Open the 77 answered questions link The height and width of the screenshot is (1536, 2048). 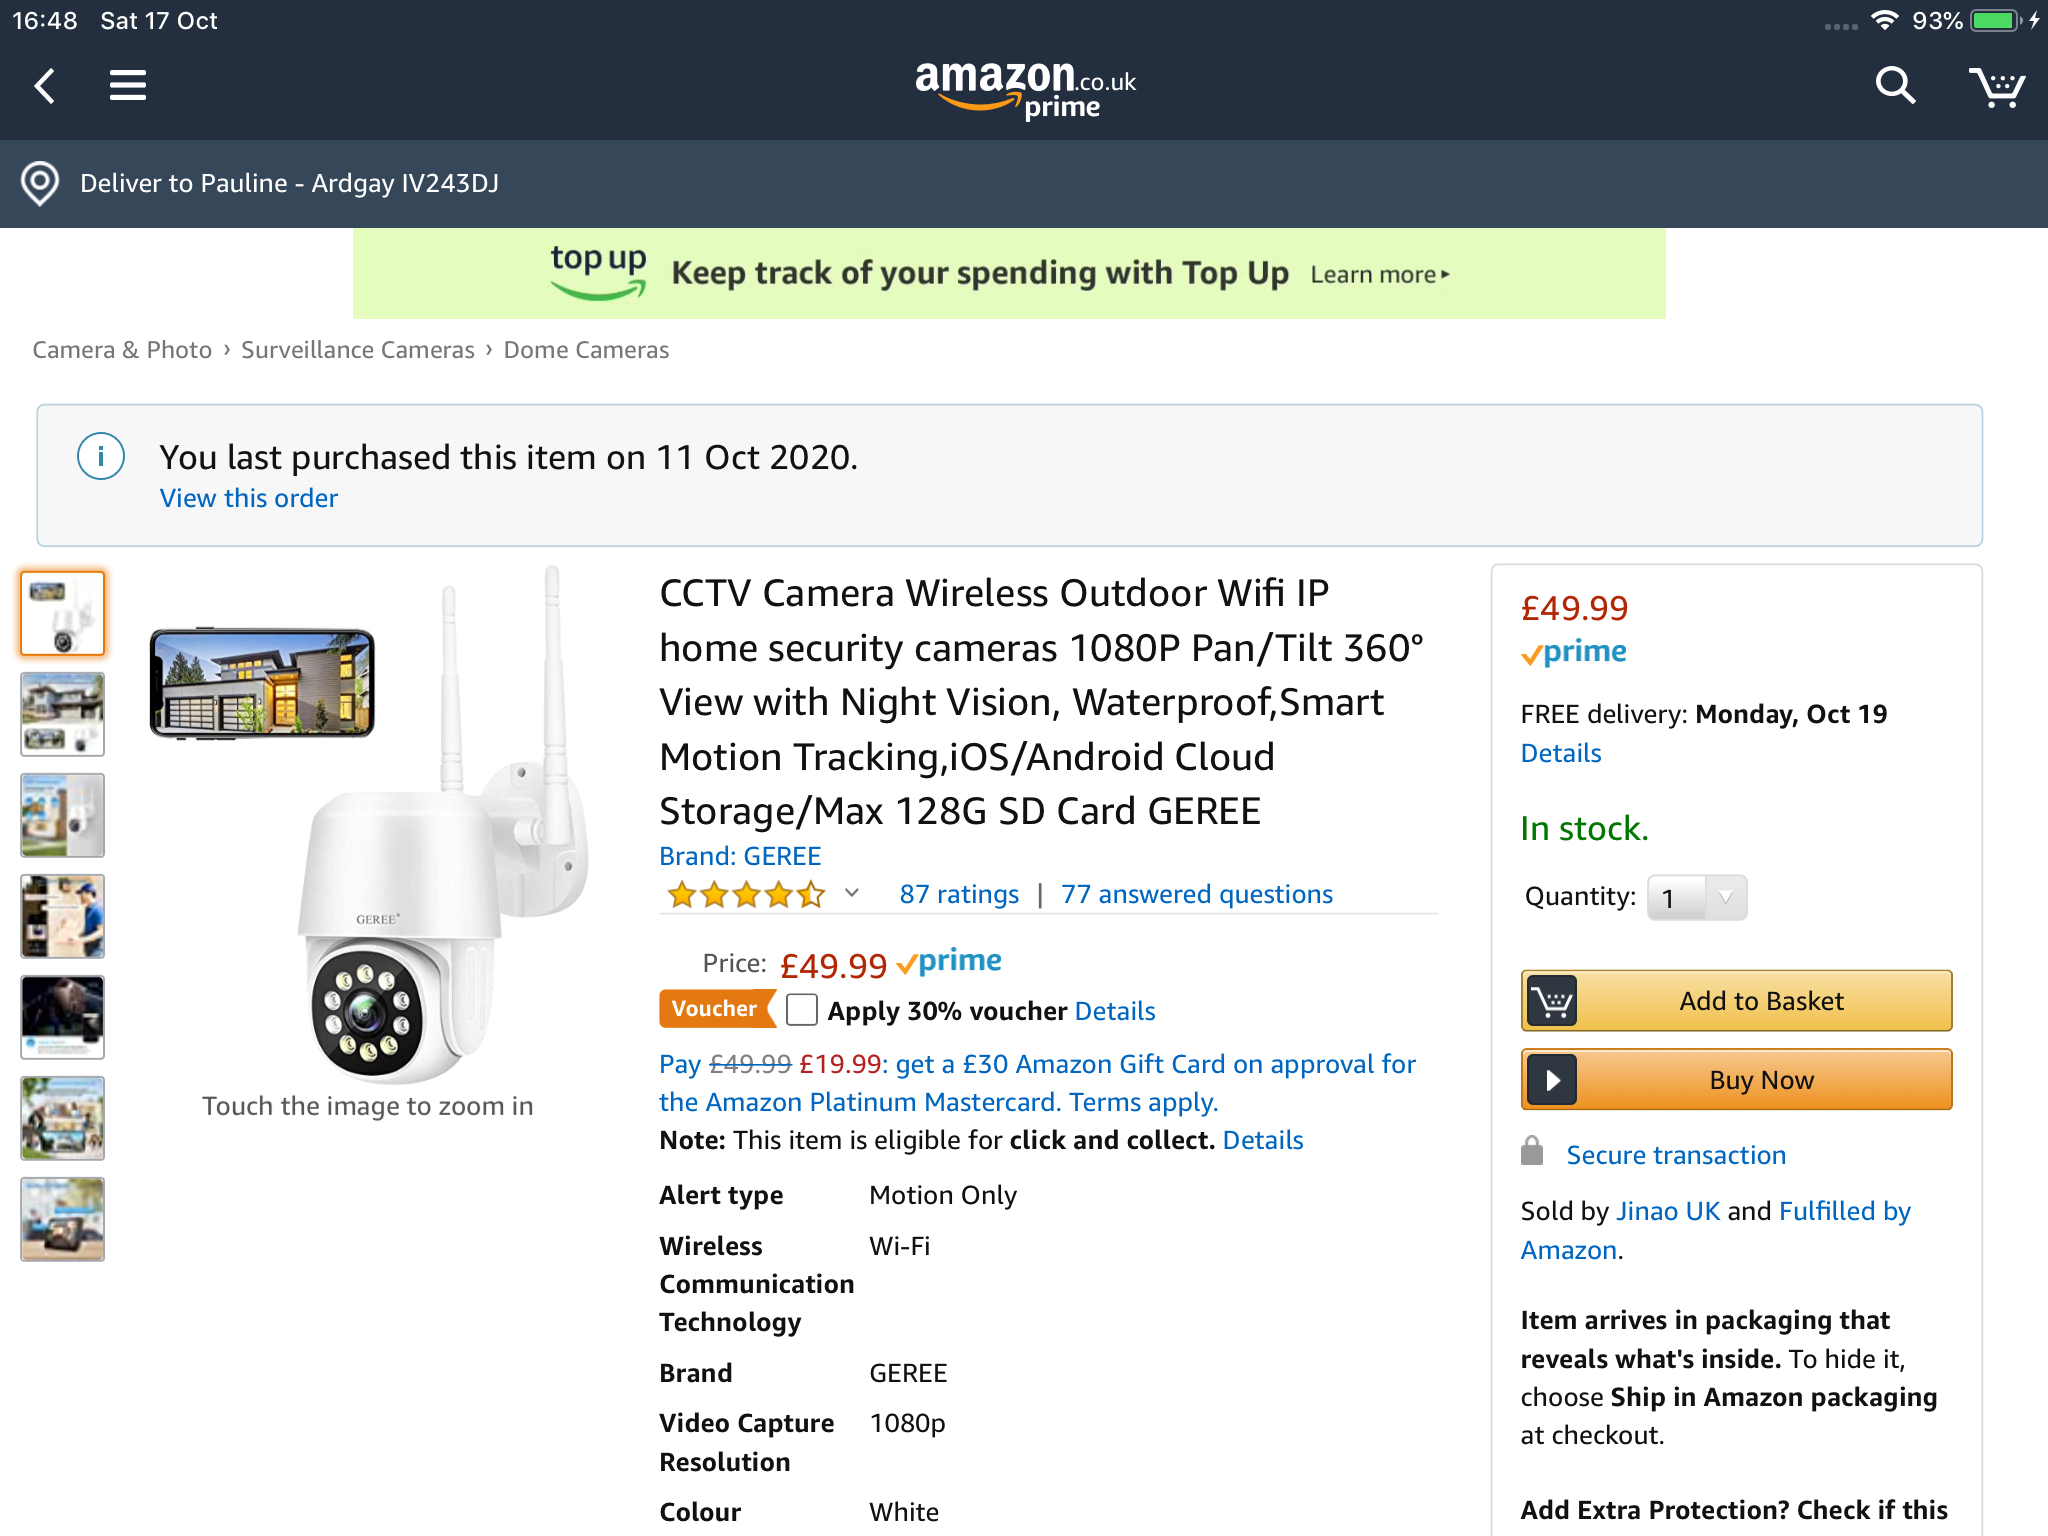(x=1197, y=894)
